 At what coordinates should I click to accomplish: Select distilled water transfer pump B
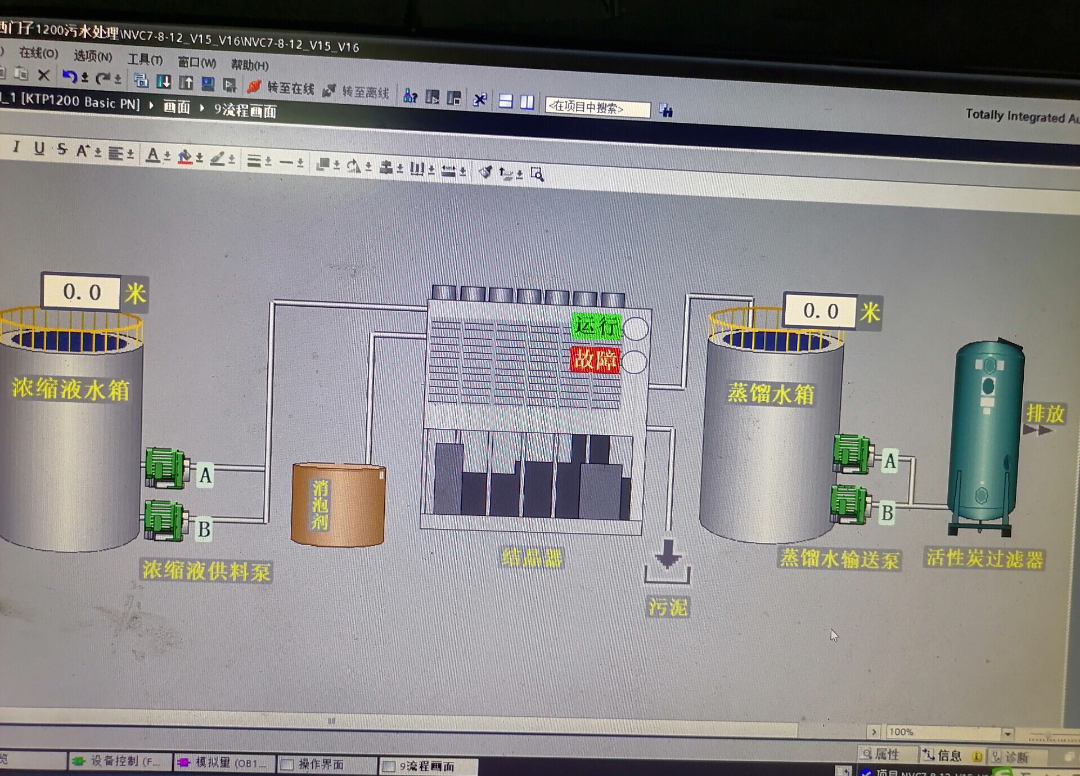point(851,505)
